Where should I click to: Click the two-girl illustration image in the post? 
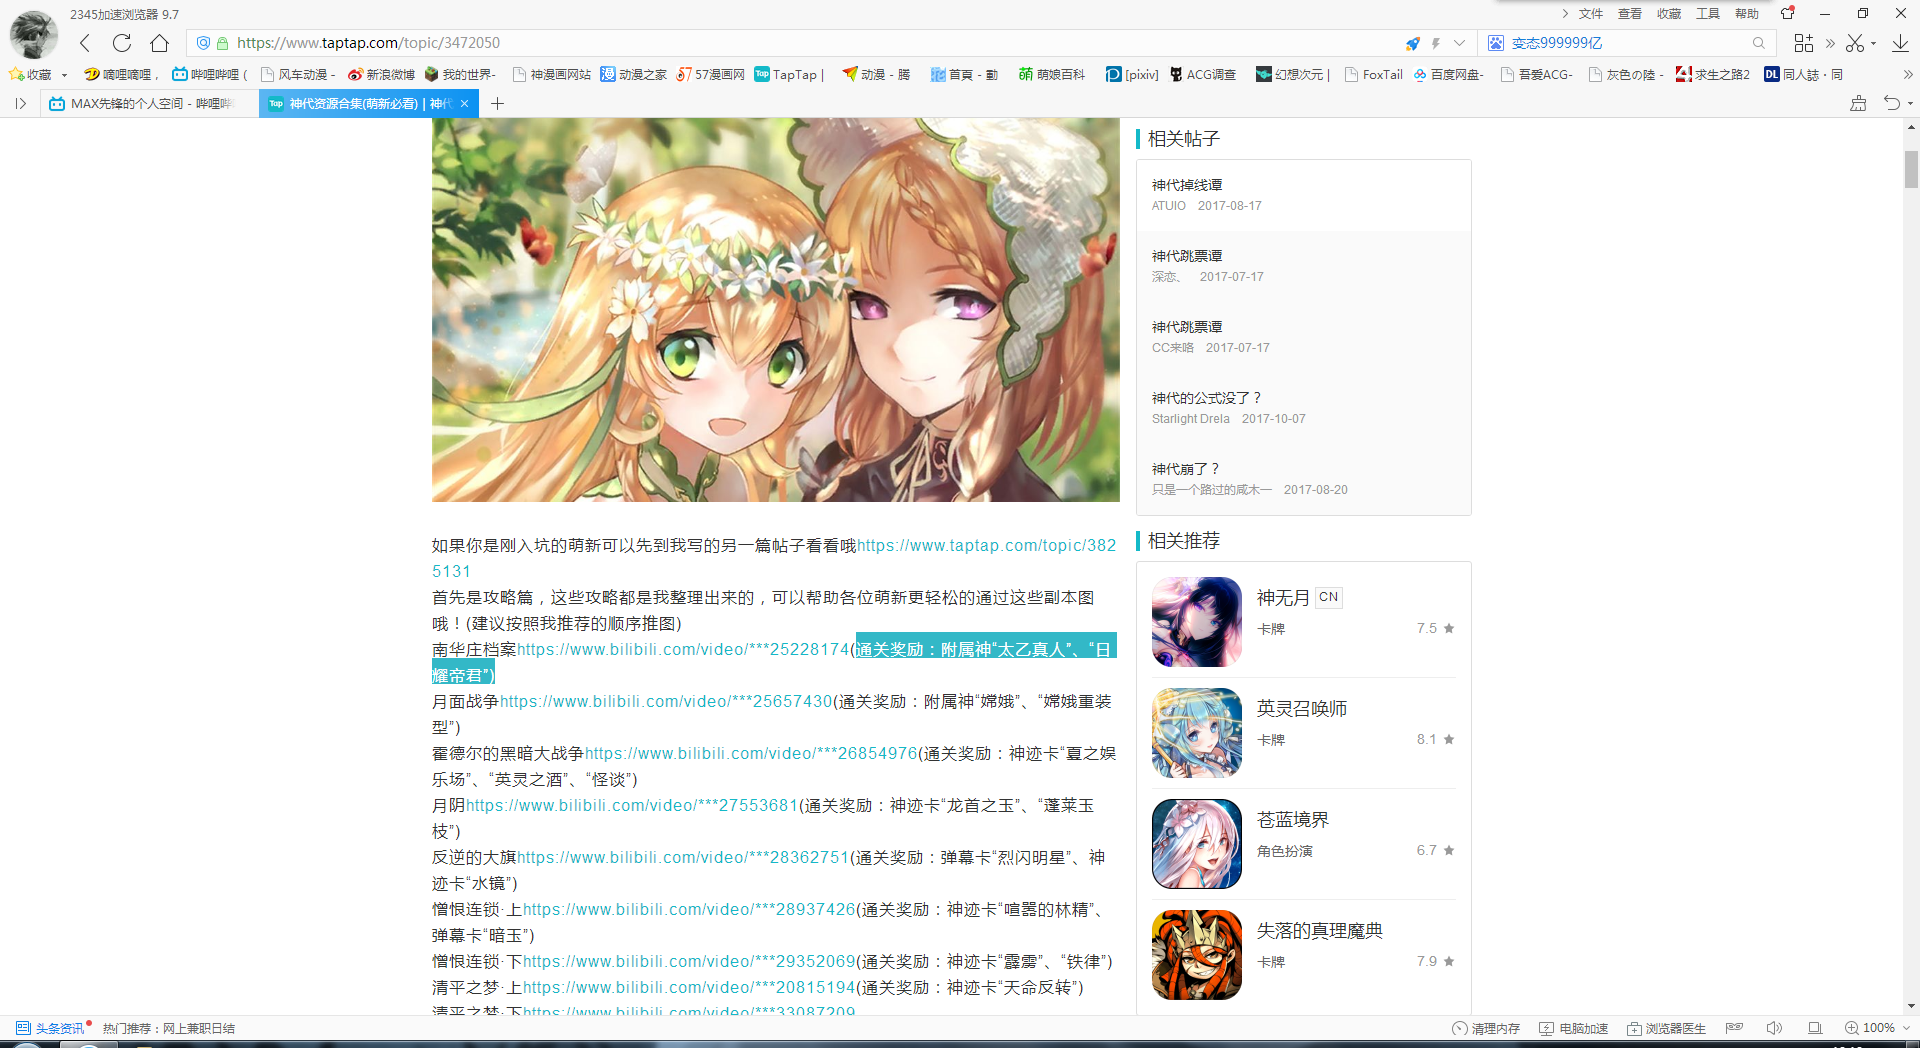[776, 310]
